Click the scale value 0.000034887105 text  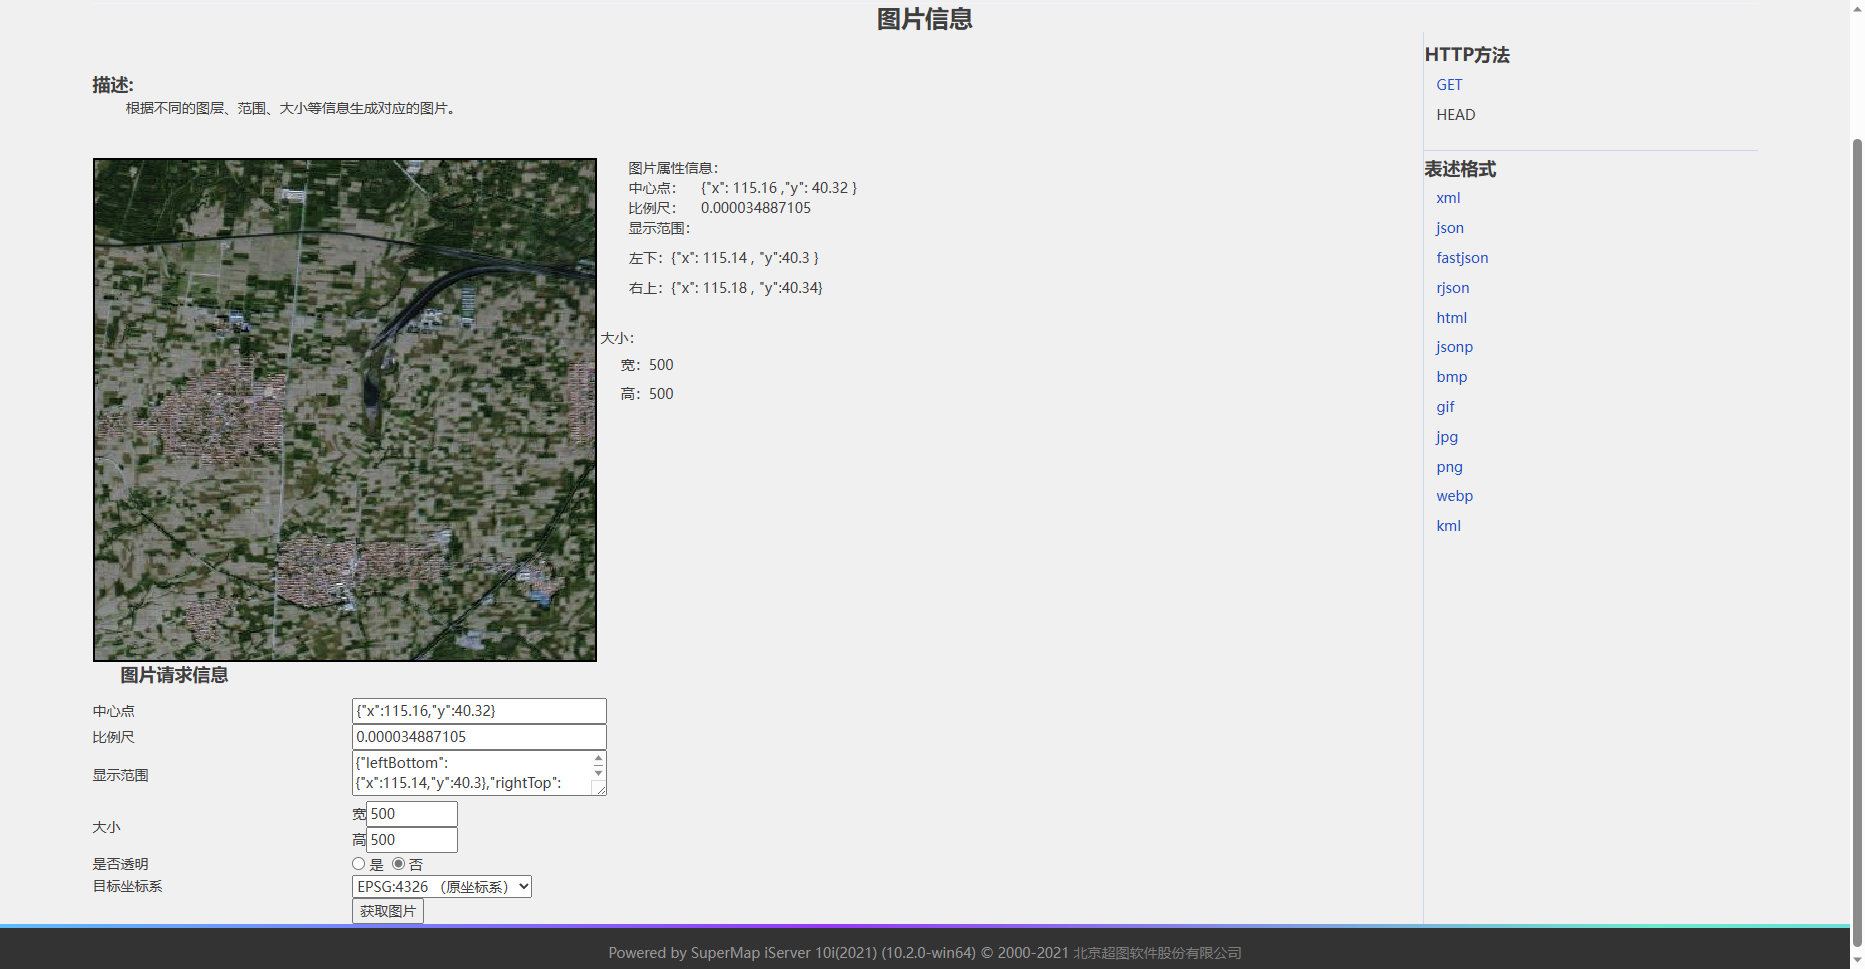point(756,208)
